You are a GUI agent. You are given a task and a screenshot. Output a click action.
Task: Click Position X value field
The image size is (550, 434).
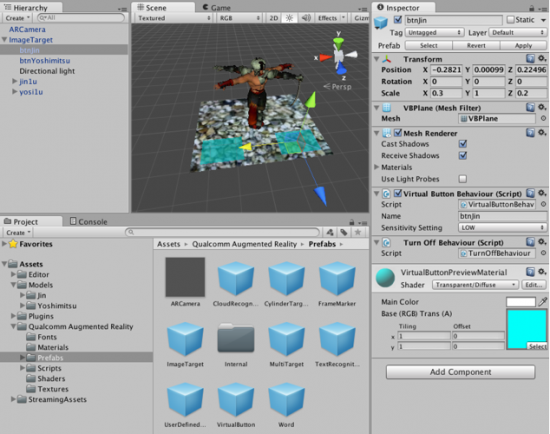point(446,70)
